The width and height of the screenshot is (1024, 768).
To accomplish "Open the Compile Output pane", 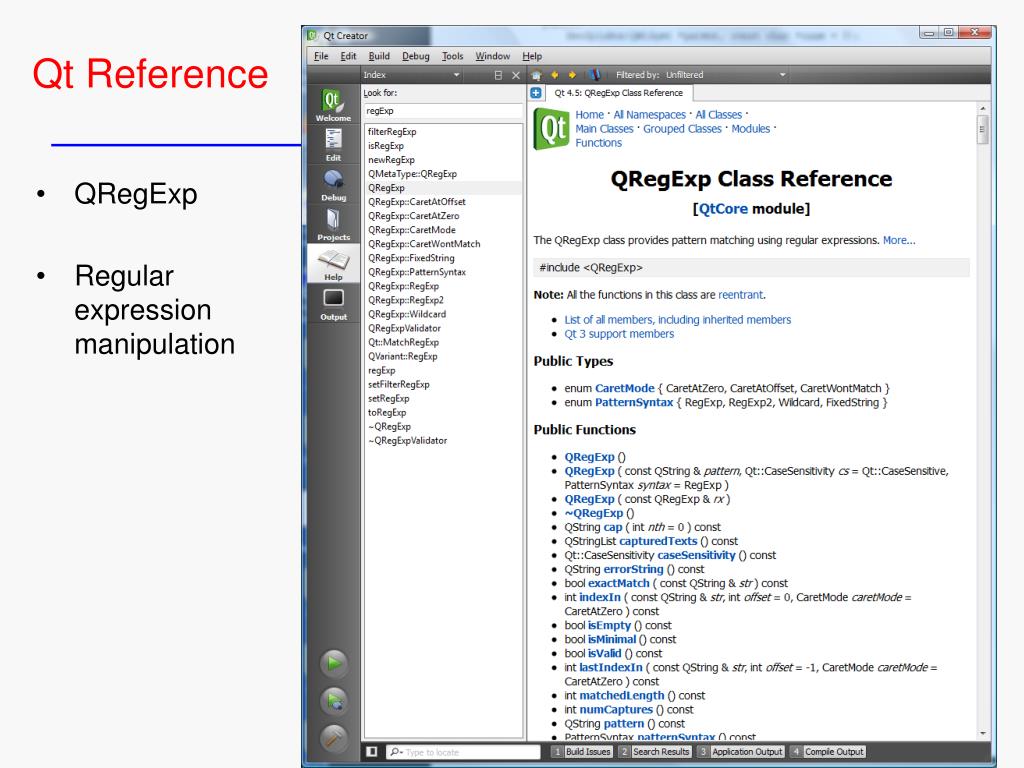I will (827, 752).
